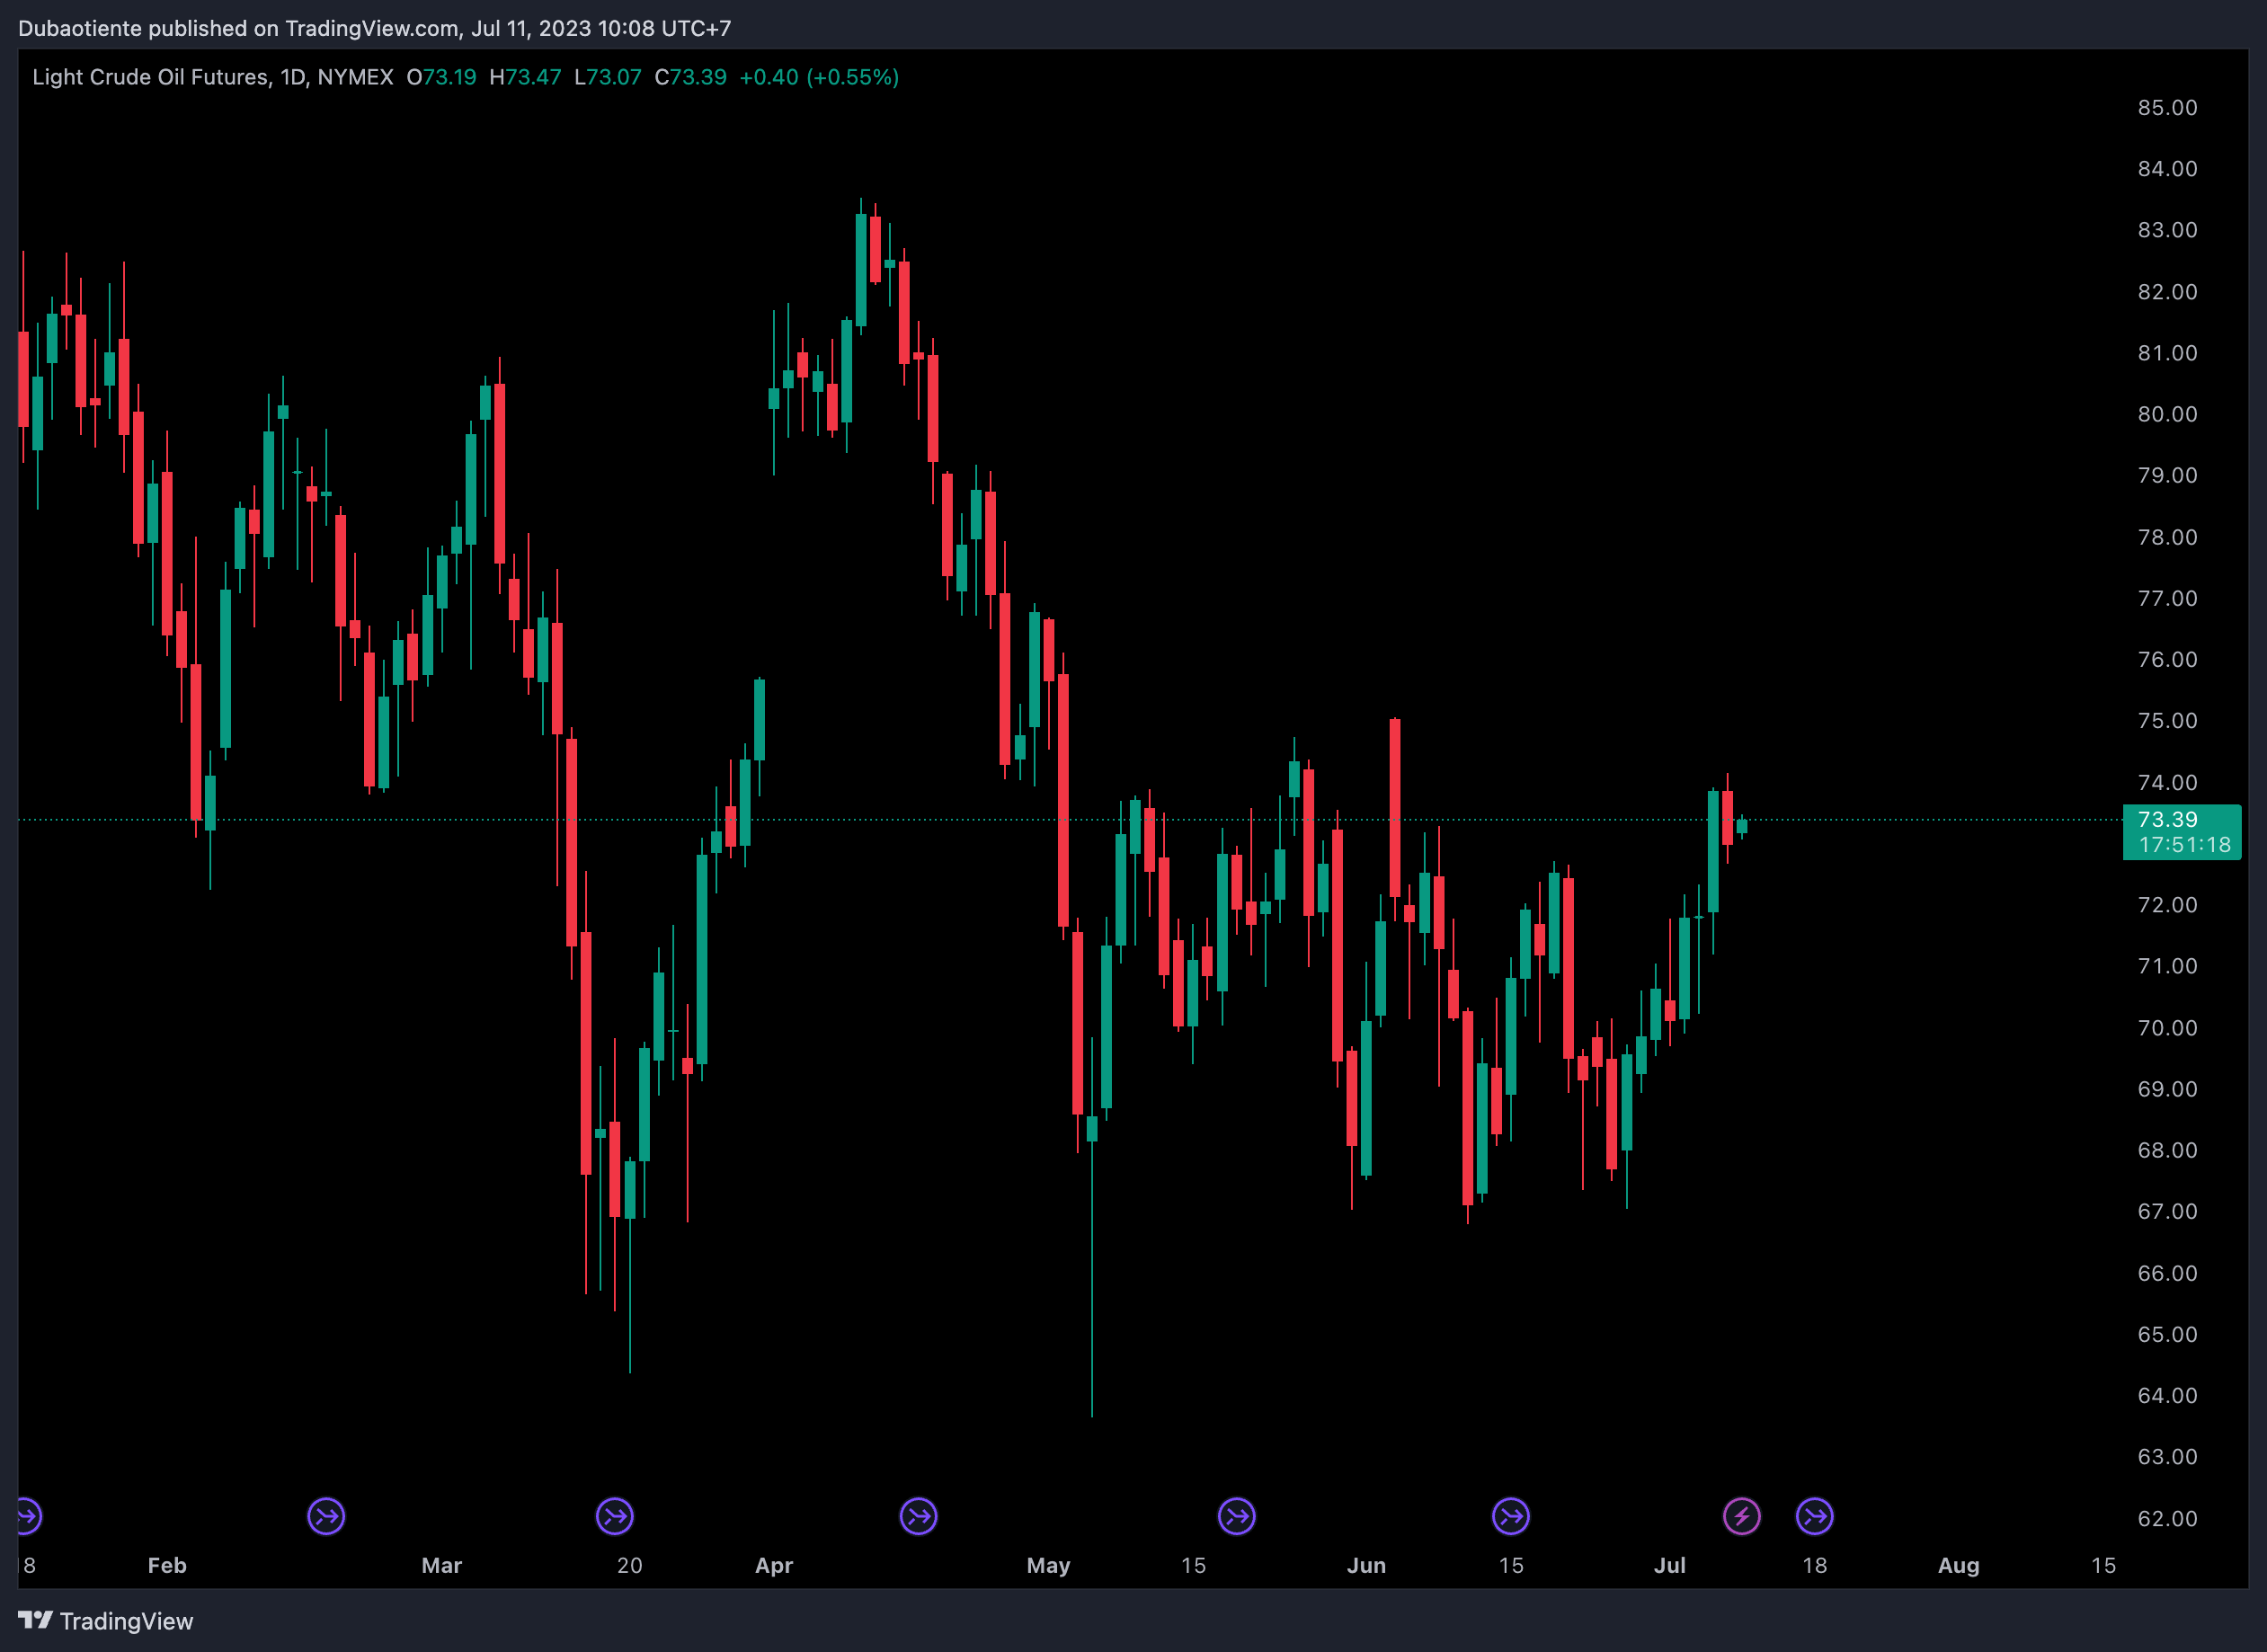Screen dimensions: 2267x1652
Task: Click the 64.00 price axis label
Action: point(2167,1395)
